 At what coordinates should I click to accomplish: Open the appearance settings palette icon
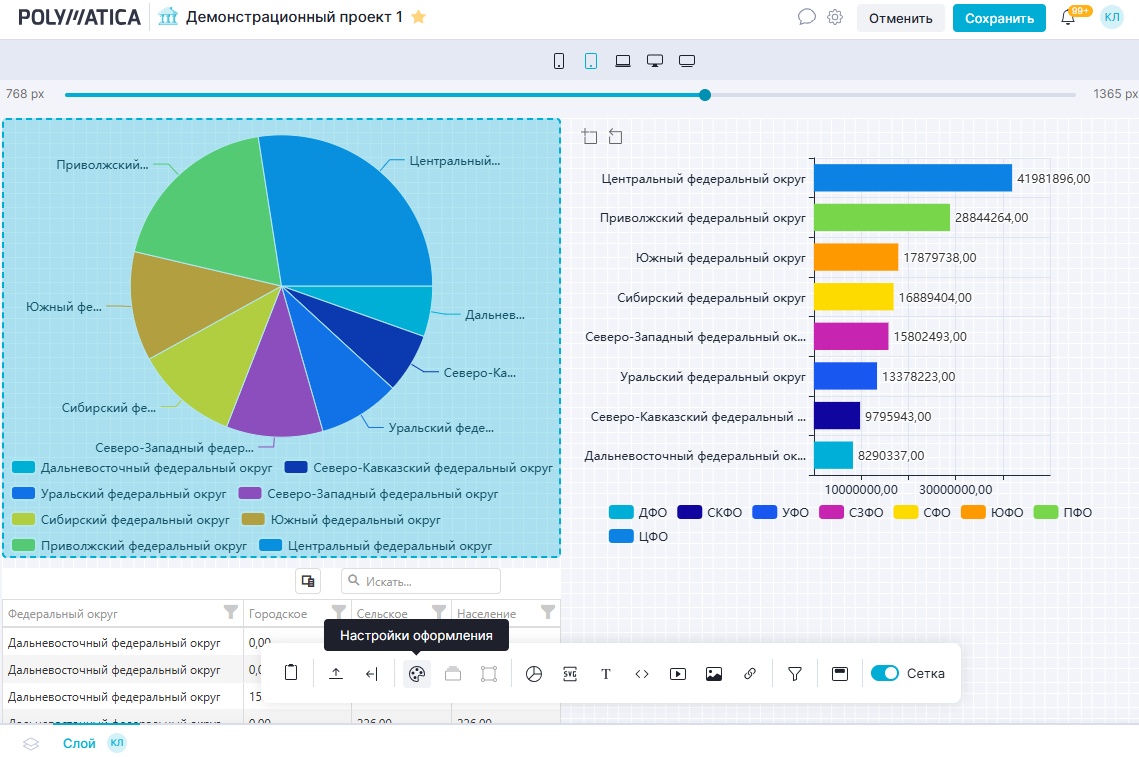[x=417, y=674]
